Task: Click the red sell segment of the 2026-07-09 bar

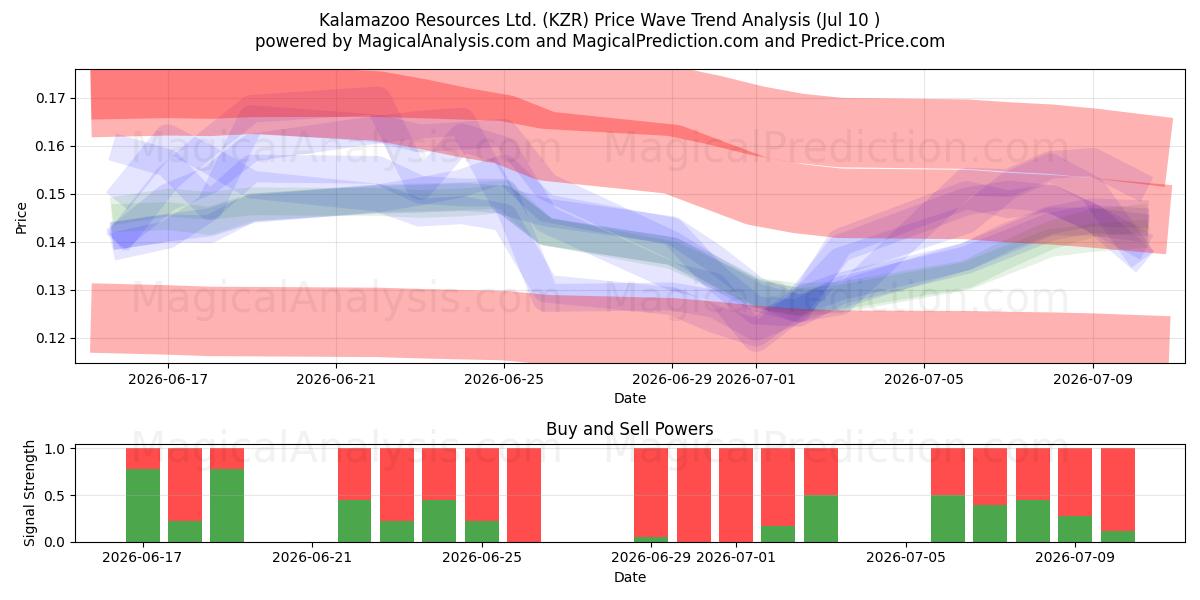Action: [x=1075, y=482]
